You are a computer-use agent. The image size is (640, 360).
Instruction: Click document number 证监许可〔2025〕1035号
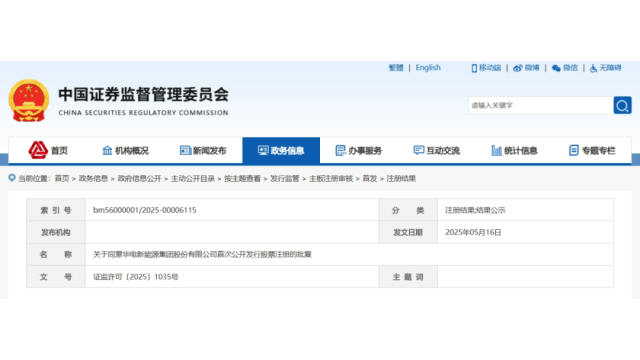(x=136, y=277)
